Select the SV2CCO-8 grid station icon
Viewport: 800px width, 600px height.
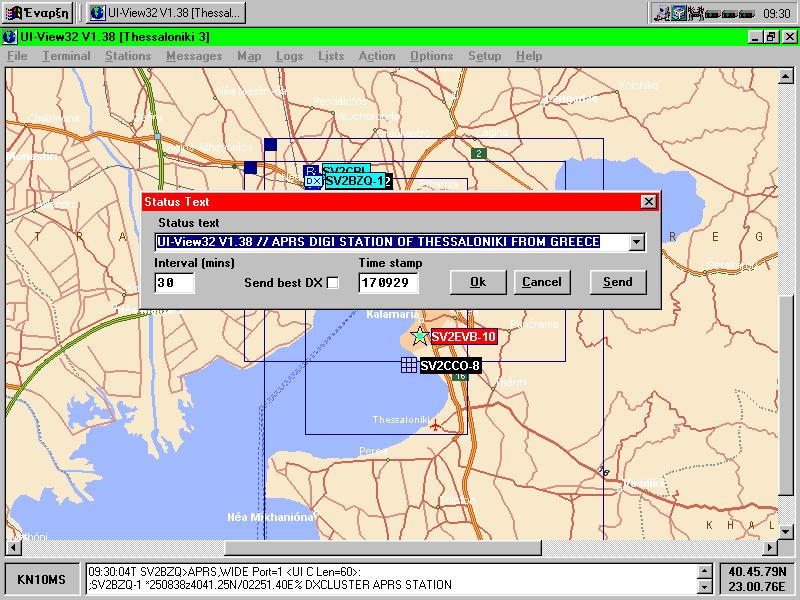[409, 365]
